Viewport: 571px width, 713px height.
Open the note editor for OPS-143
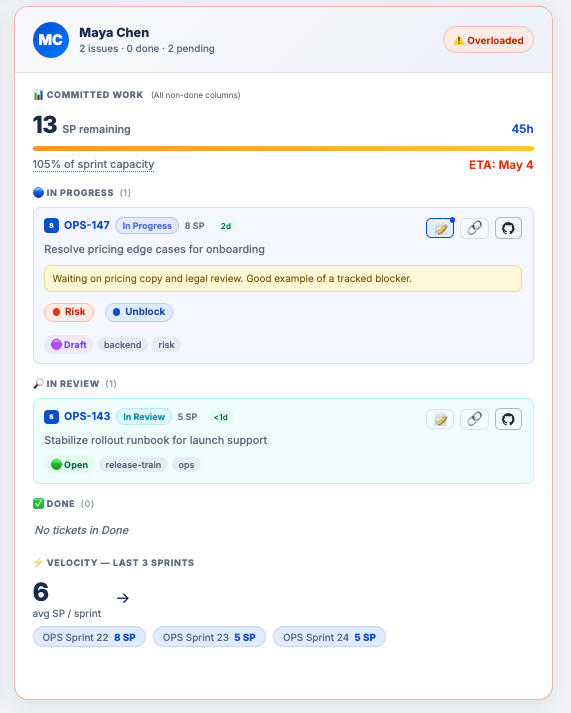coord(440,419)
